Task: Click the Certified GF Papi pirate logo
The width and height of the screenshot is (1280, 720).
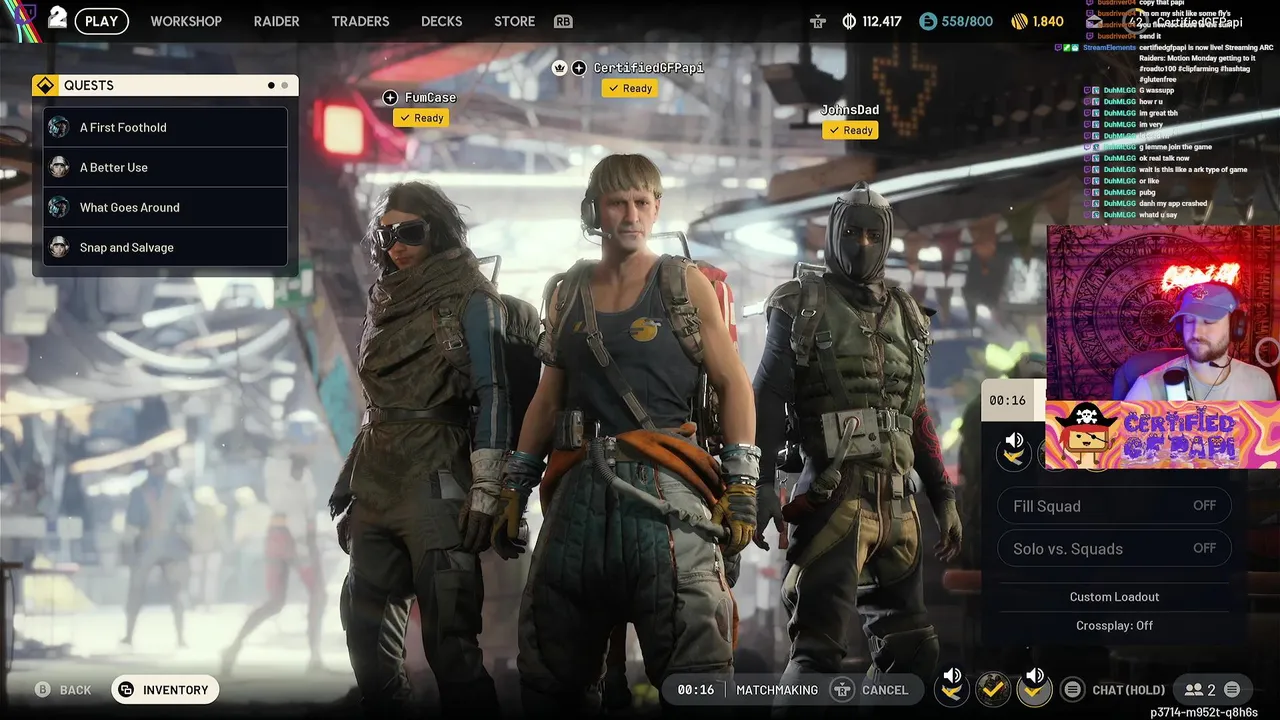Action: point(1162,434)
